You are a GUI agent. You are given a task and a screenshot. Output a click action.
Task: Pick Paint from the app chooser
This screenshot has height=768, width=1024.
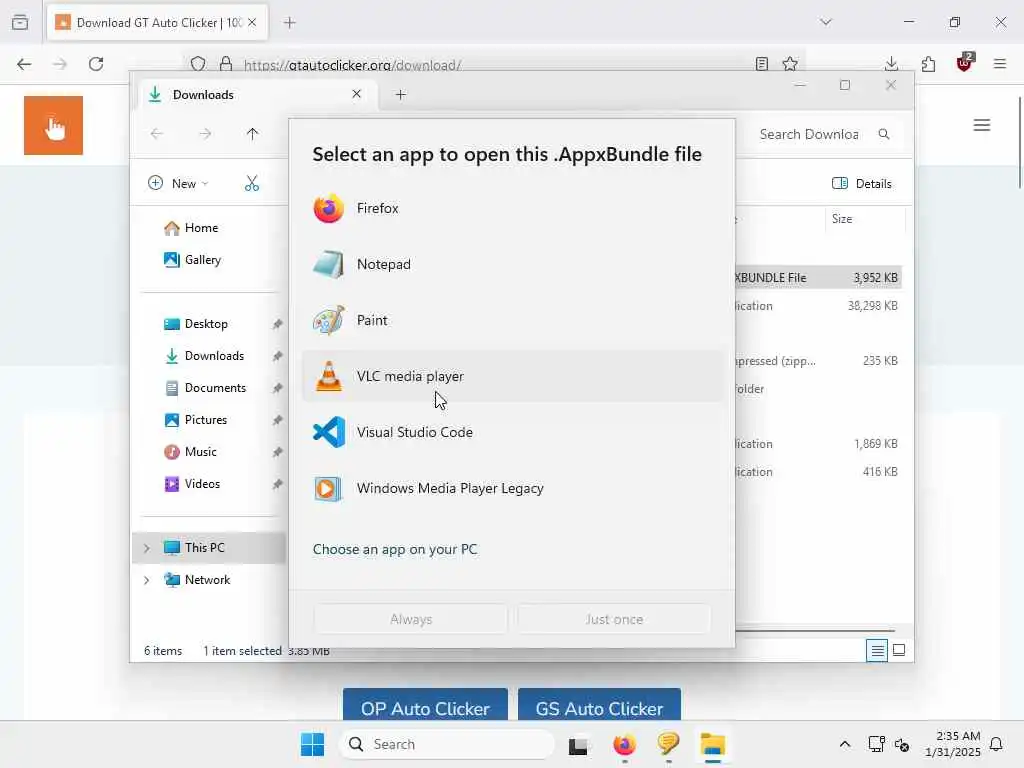click(513, 320)
